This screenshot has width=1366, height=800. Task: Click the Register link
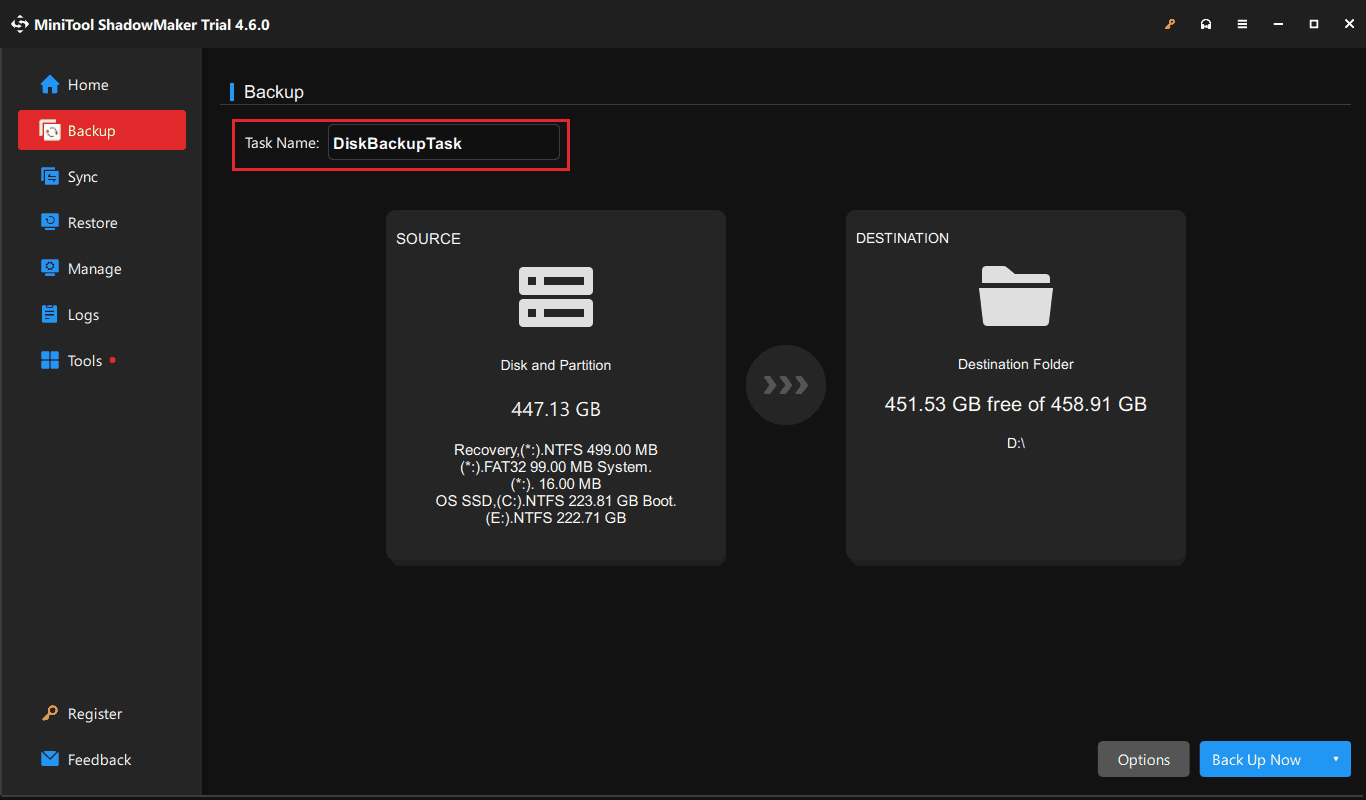pyautogui.click(x=95, y=714)
